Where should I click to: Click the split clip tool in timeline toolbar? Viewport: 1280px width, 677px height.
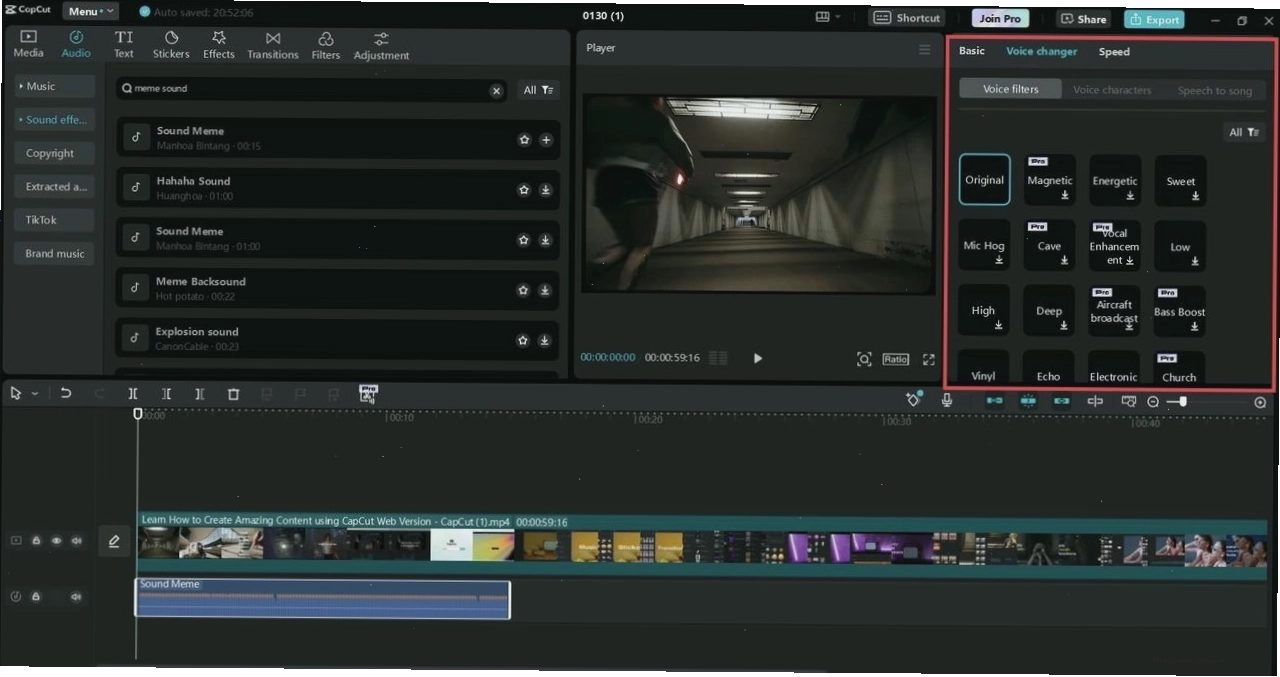133,394
